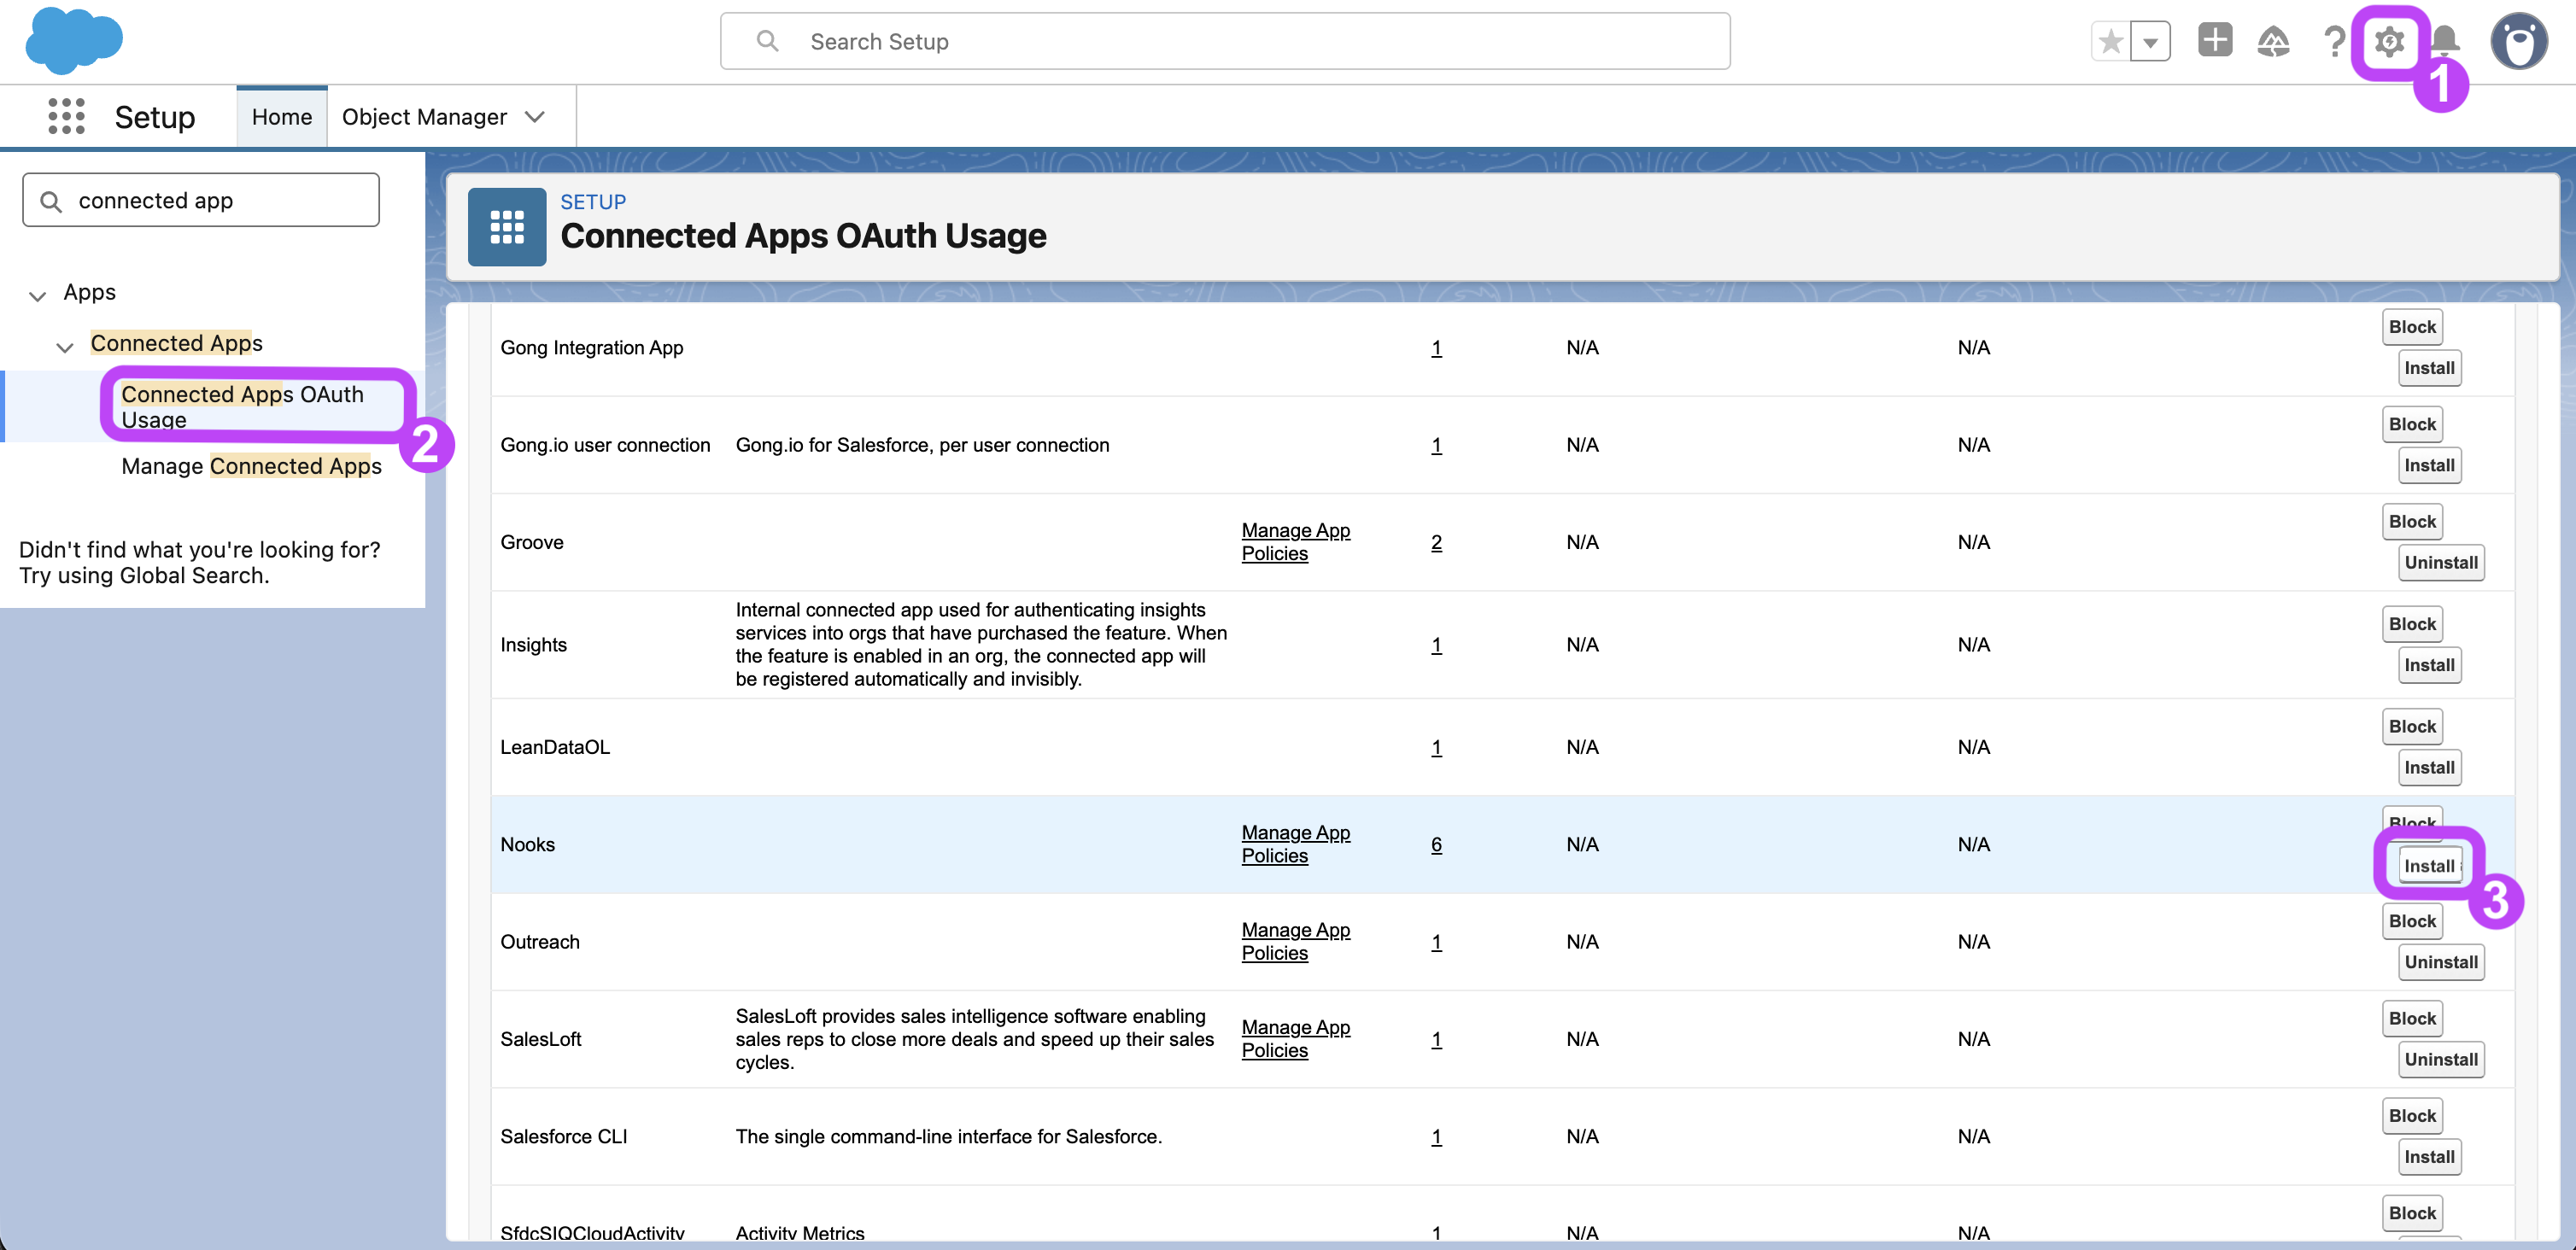Click the 'Salesforce CLI' app name cell

(x=564, y=1137)
